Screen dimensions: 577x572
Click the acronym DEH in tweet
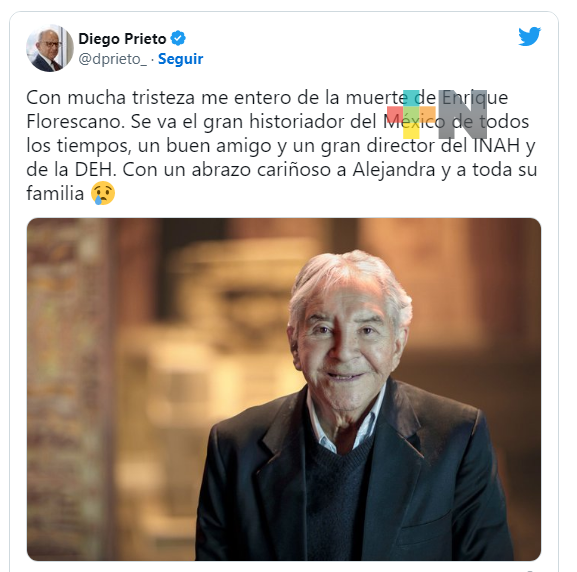pos(95,170)
